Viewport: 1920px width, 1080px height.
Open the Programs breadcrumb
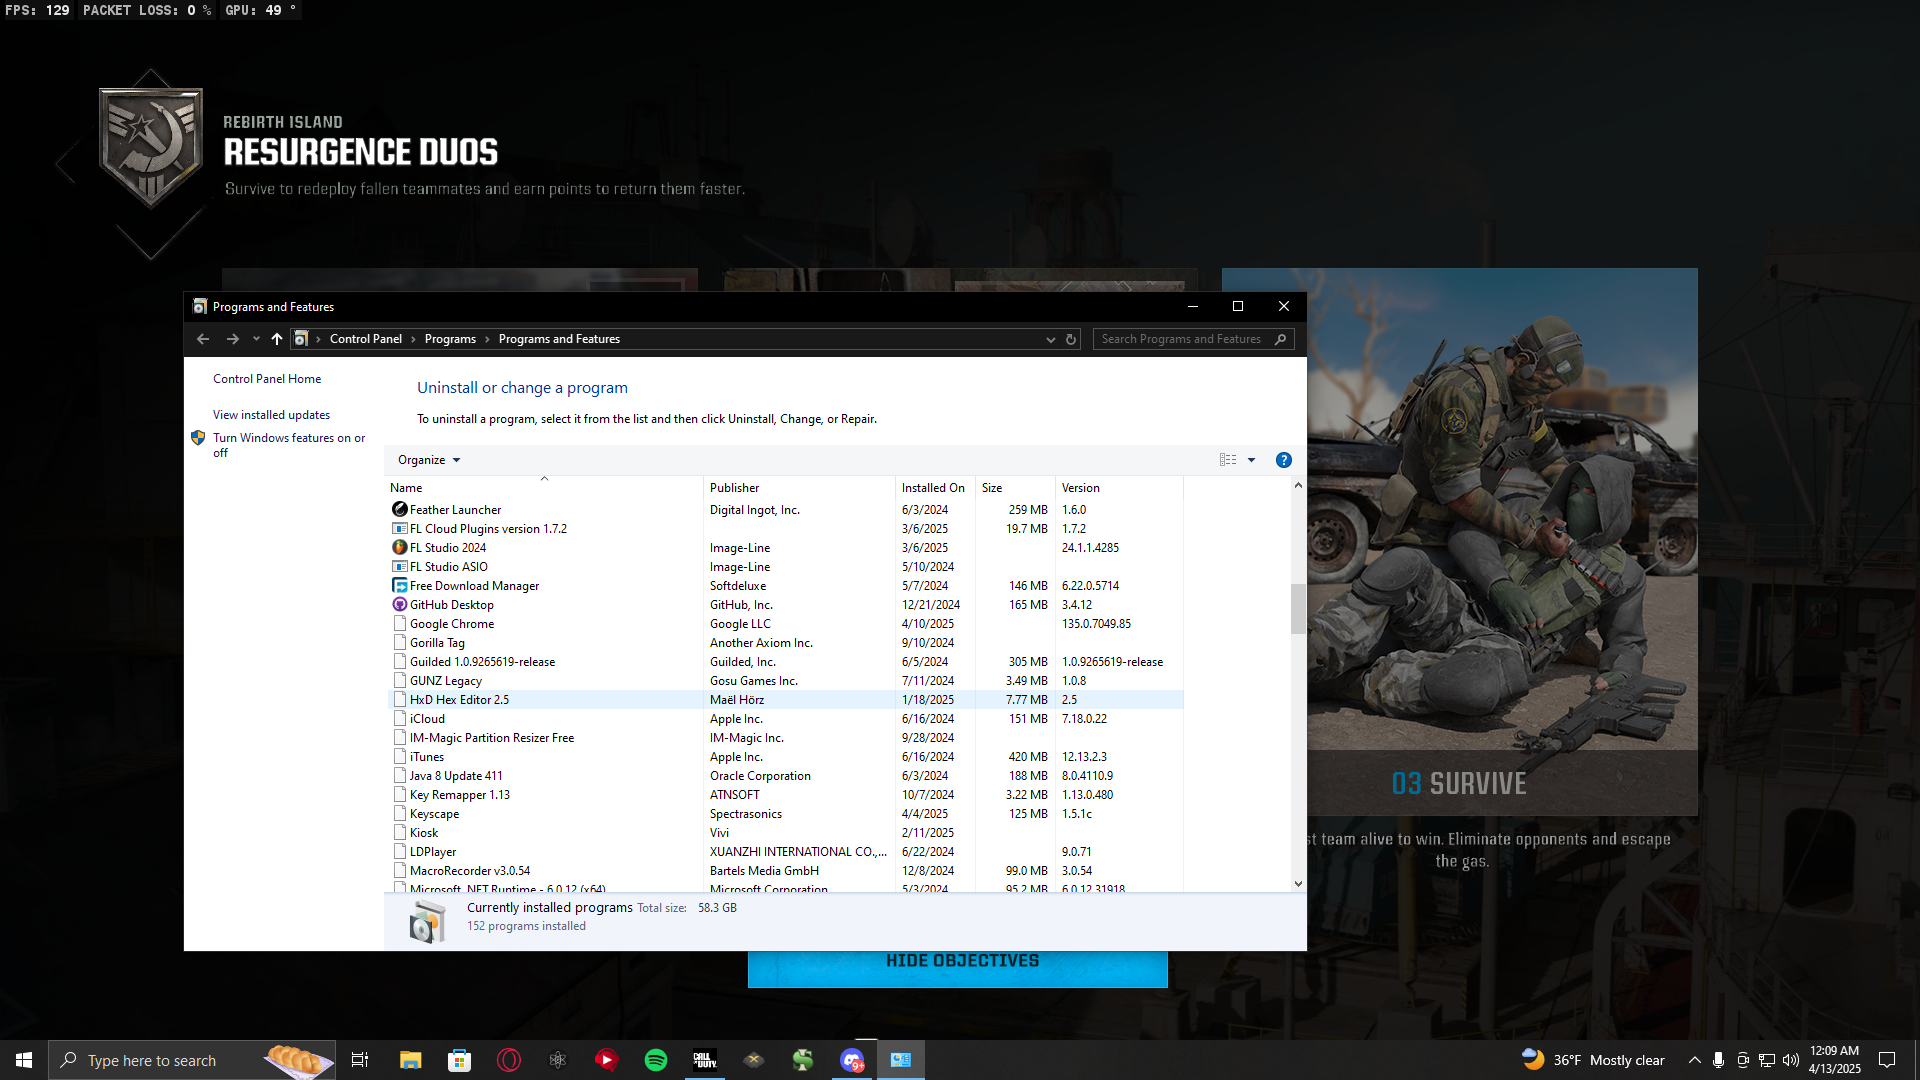click(x=450, y=339)
